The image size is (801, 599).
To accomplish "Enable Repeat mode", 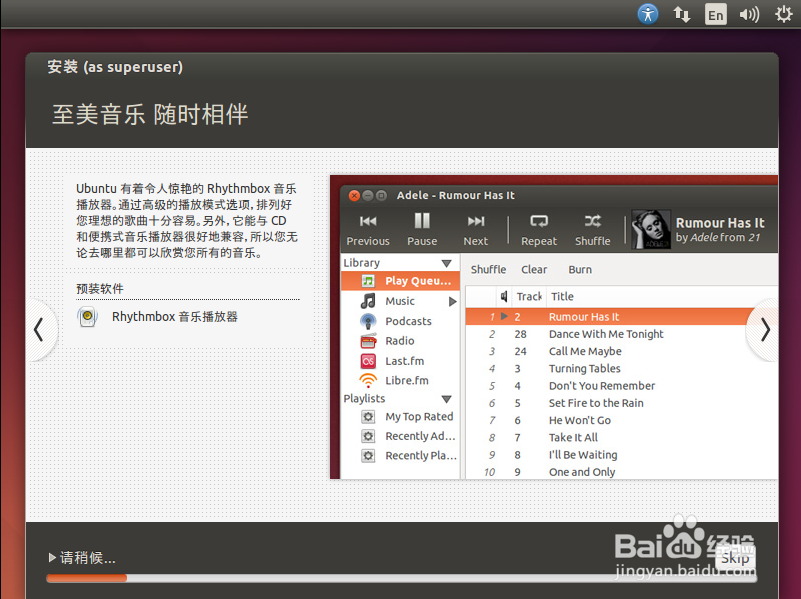I will [538, 230].
